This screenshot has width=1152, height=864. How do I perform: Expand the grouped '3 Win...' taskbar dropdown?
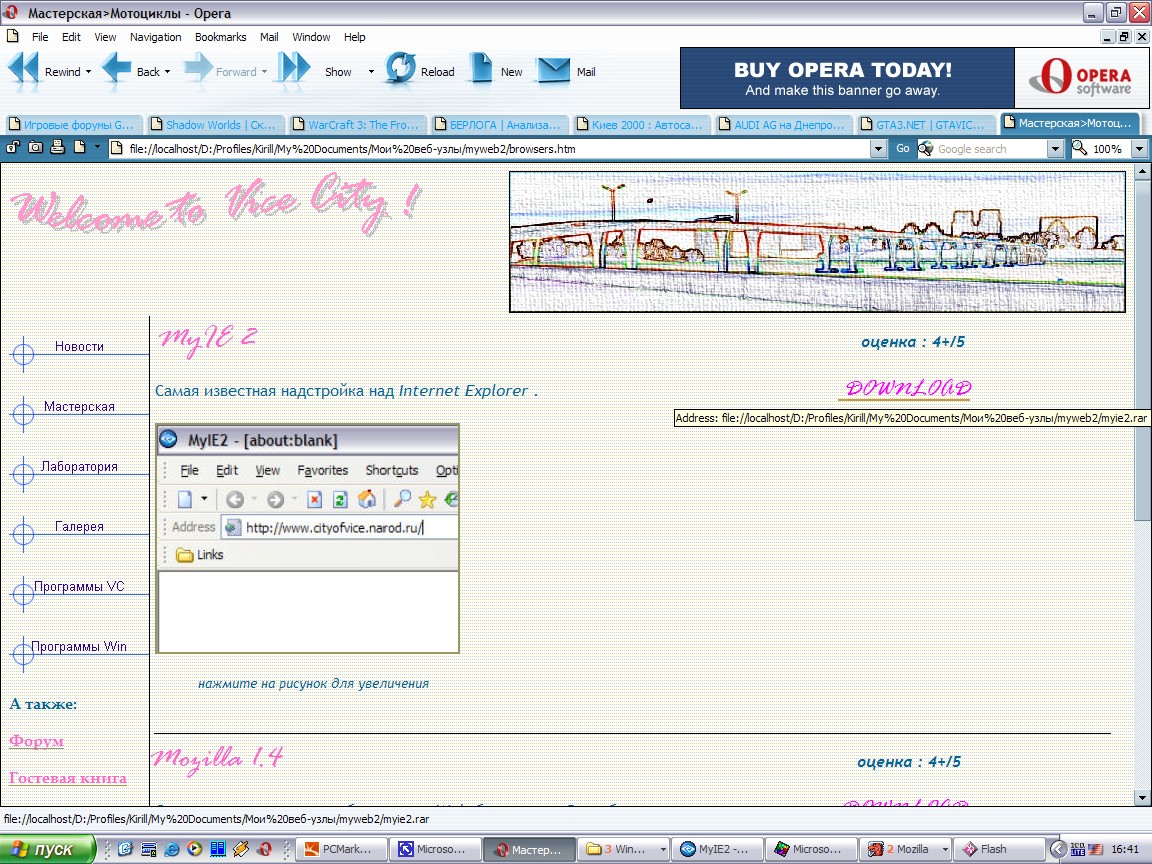tap(663, 849)
